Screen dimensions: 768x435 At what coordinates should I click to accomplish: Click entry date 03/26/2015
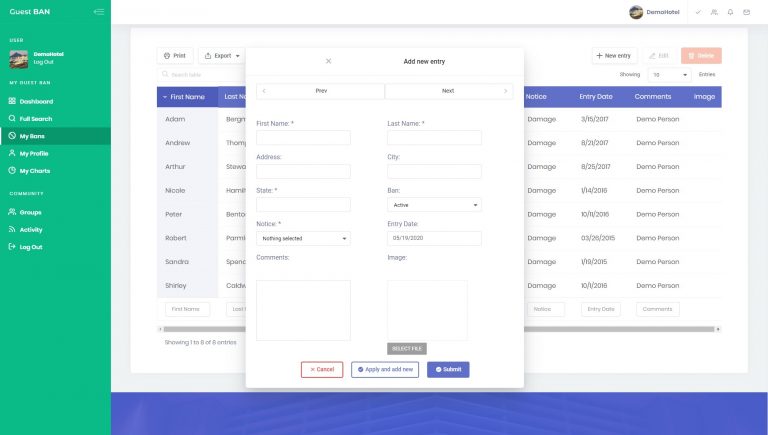click(x=598, y=238)
